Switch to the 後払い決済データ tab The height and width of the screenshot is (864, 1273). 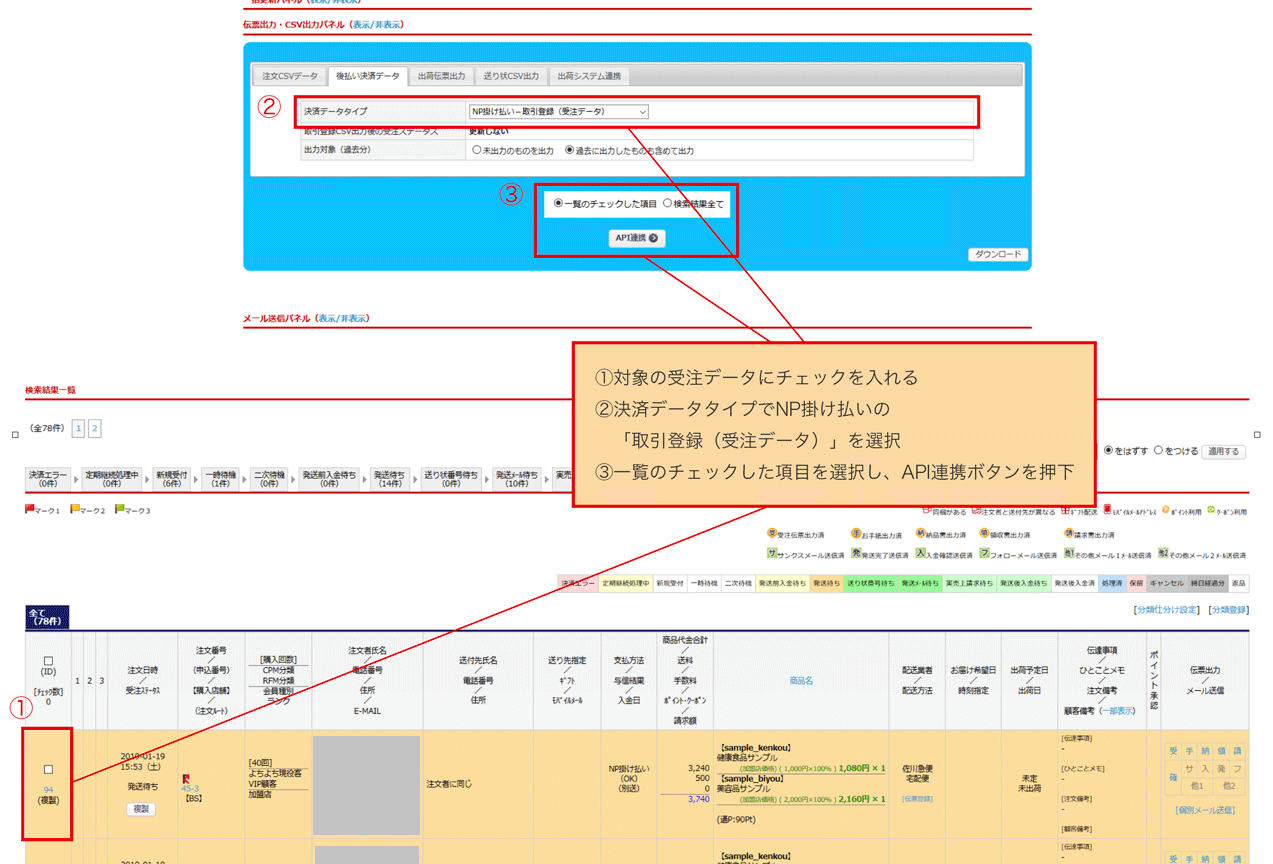[368, 76]
